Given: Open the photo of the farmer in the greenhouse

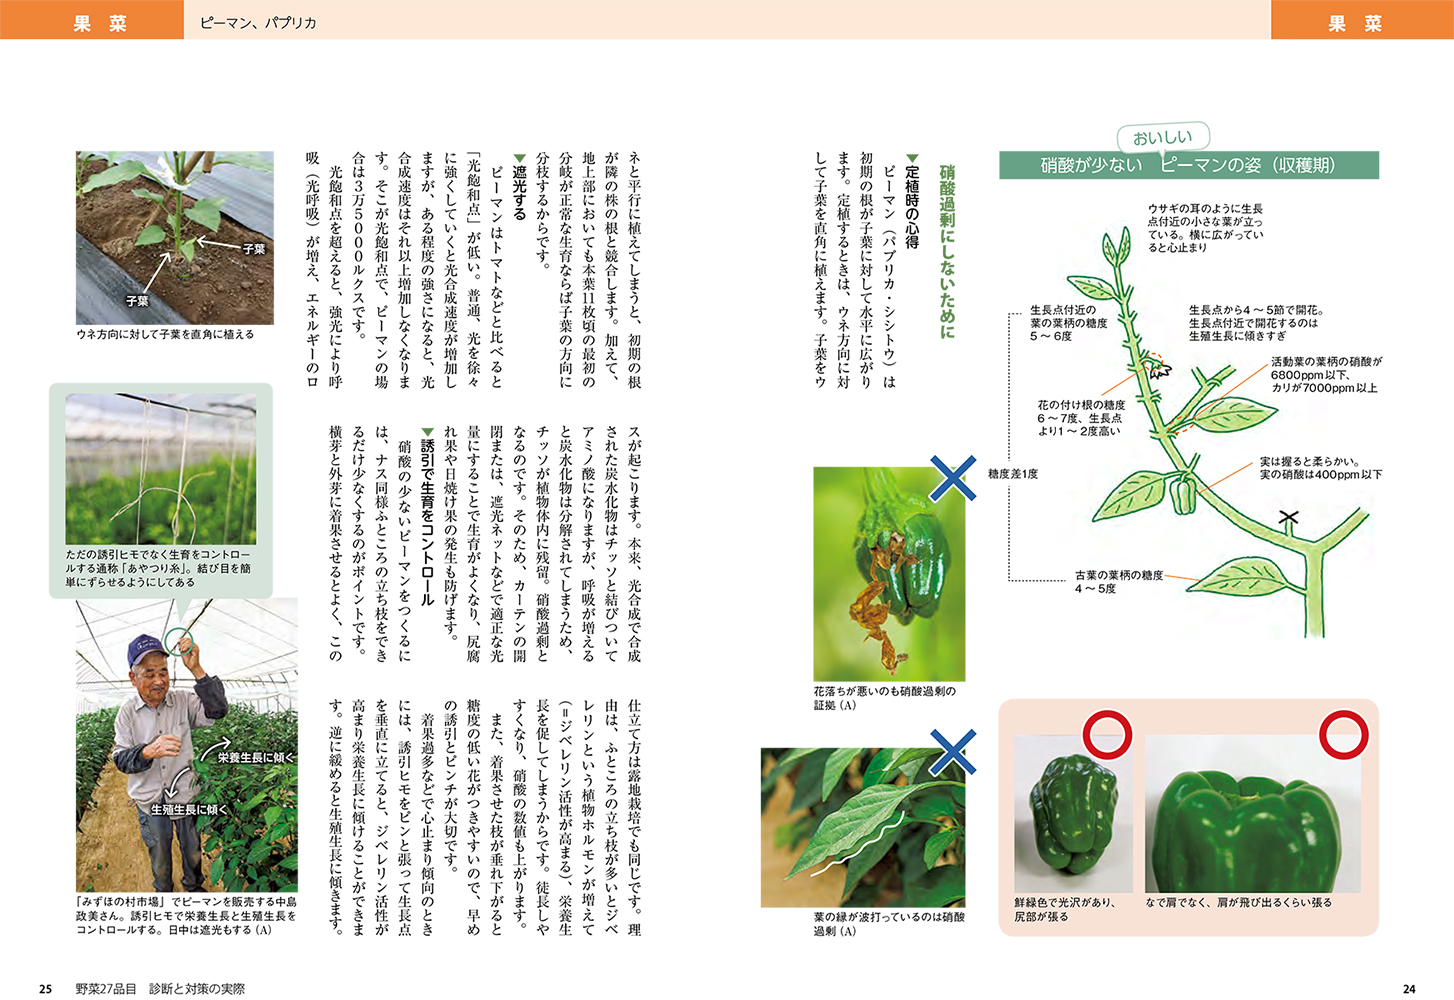Looking at the screenshot, I should point(187,745).
